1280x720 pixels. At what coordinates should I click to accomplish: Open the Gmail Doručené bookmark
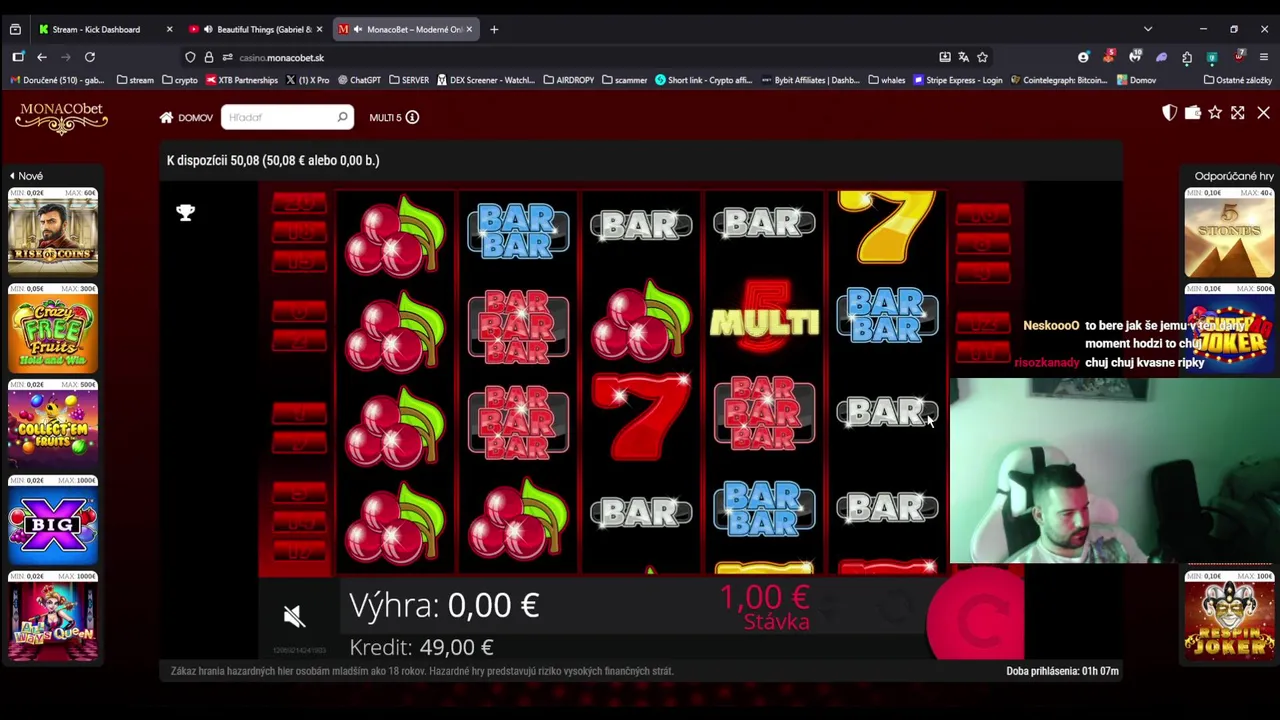tap(58, 80)
